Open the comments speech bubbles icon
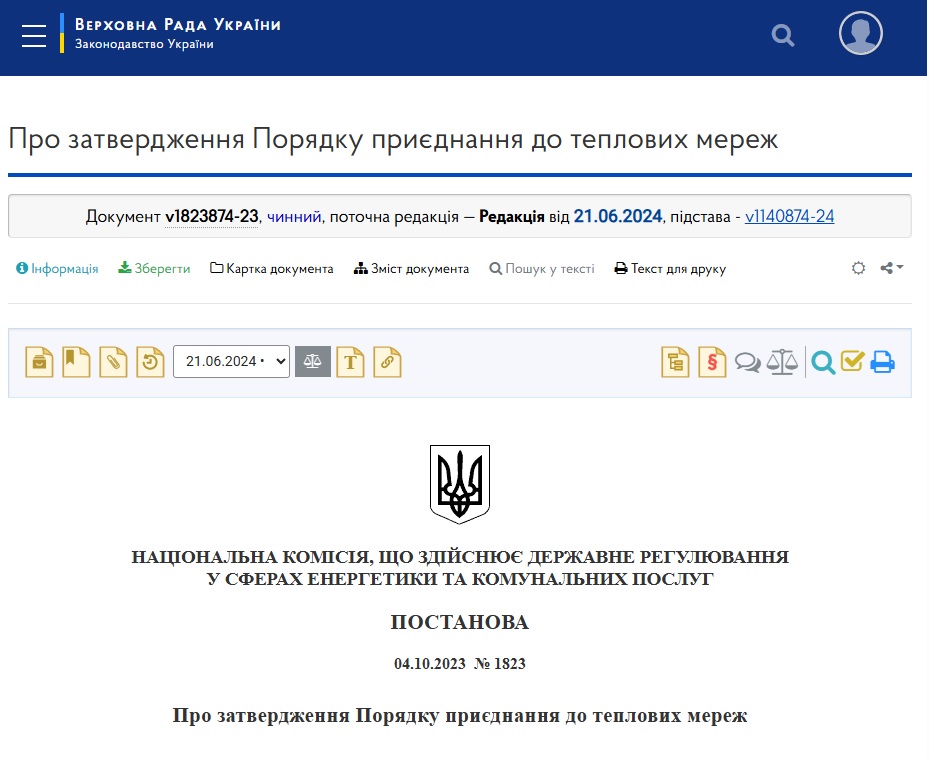 (747, 362)
